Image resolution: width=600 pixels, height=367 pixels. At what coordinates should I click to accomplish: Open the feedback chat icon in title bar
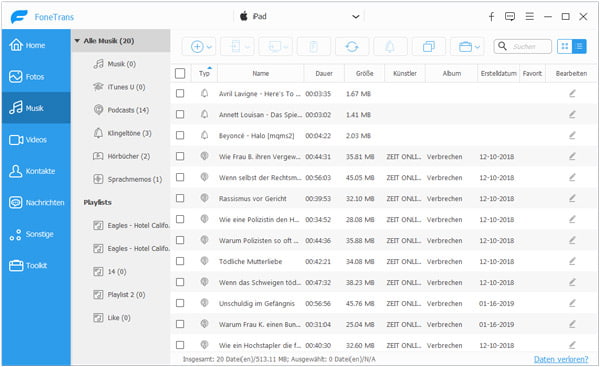point(510,16)
